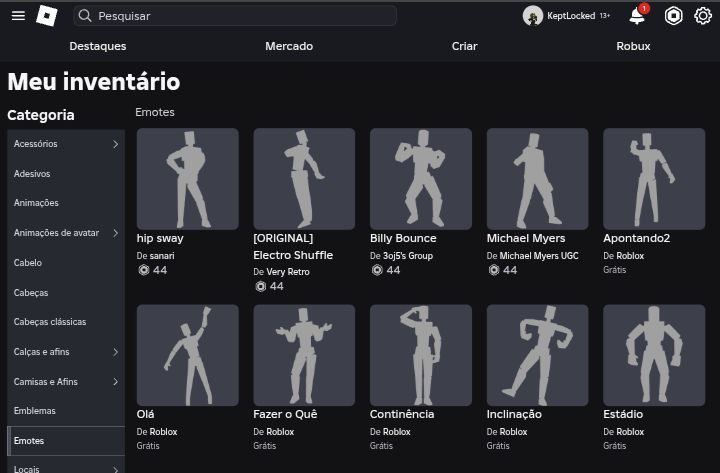Go to the Mercado tab
Screen dimensions: 720x473
(x=289, y=46)
